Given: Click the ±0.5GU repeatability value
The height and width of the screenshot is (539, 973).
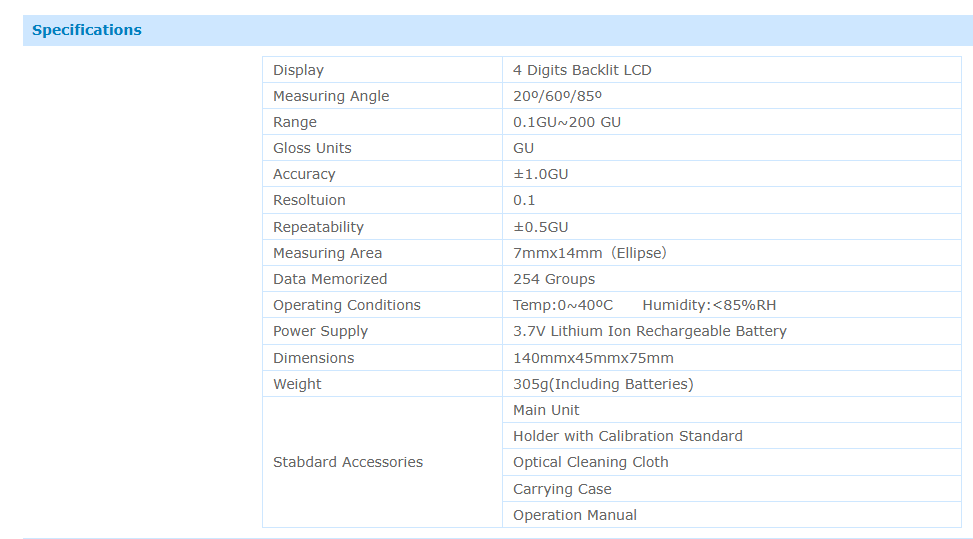Looking at the screenshot, I should tap(540, 227).
